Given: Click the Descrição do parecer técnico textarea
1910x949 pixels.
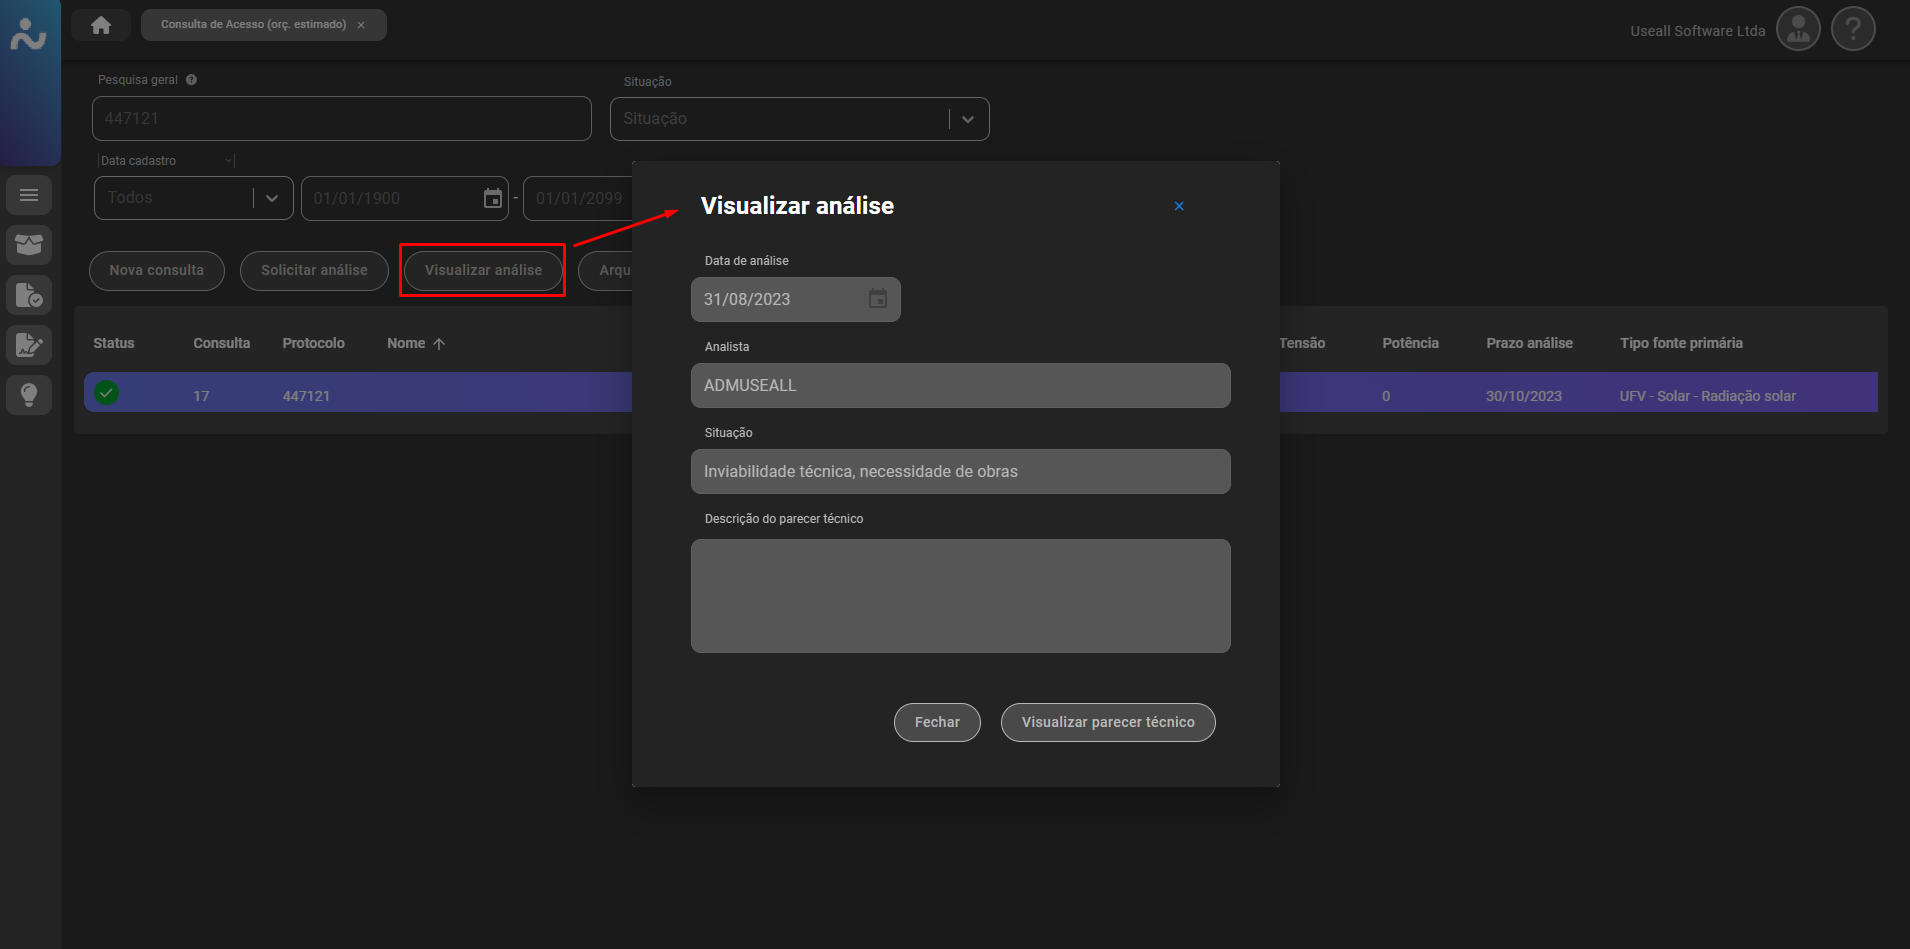Looking at the screenshot, I should [x=960, y=596].
